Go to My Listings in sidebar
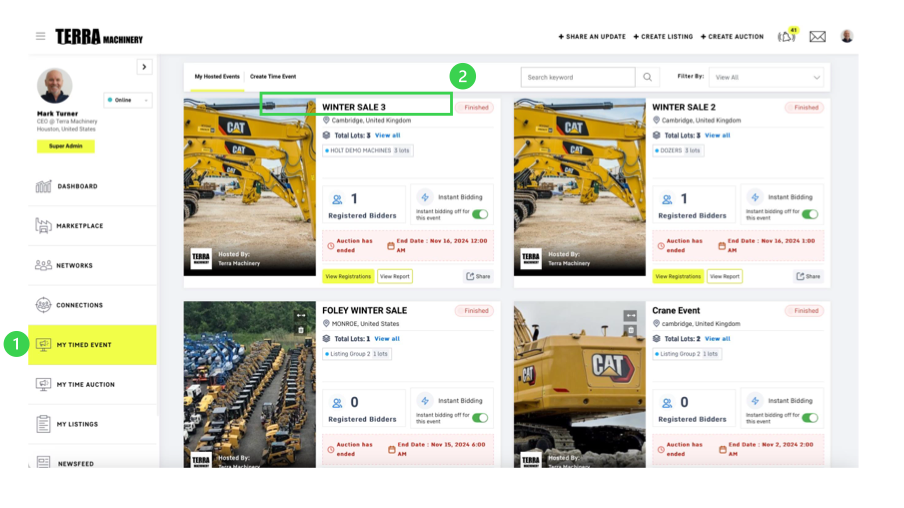904x508 pixels. [92, 424]
